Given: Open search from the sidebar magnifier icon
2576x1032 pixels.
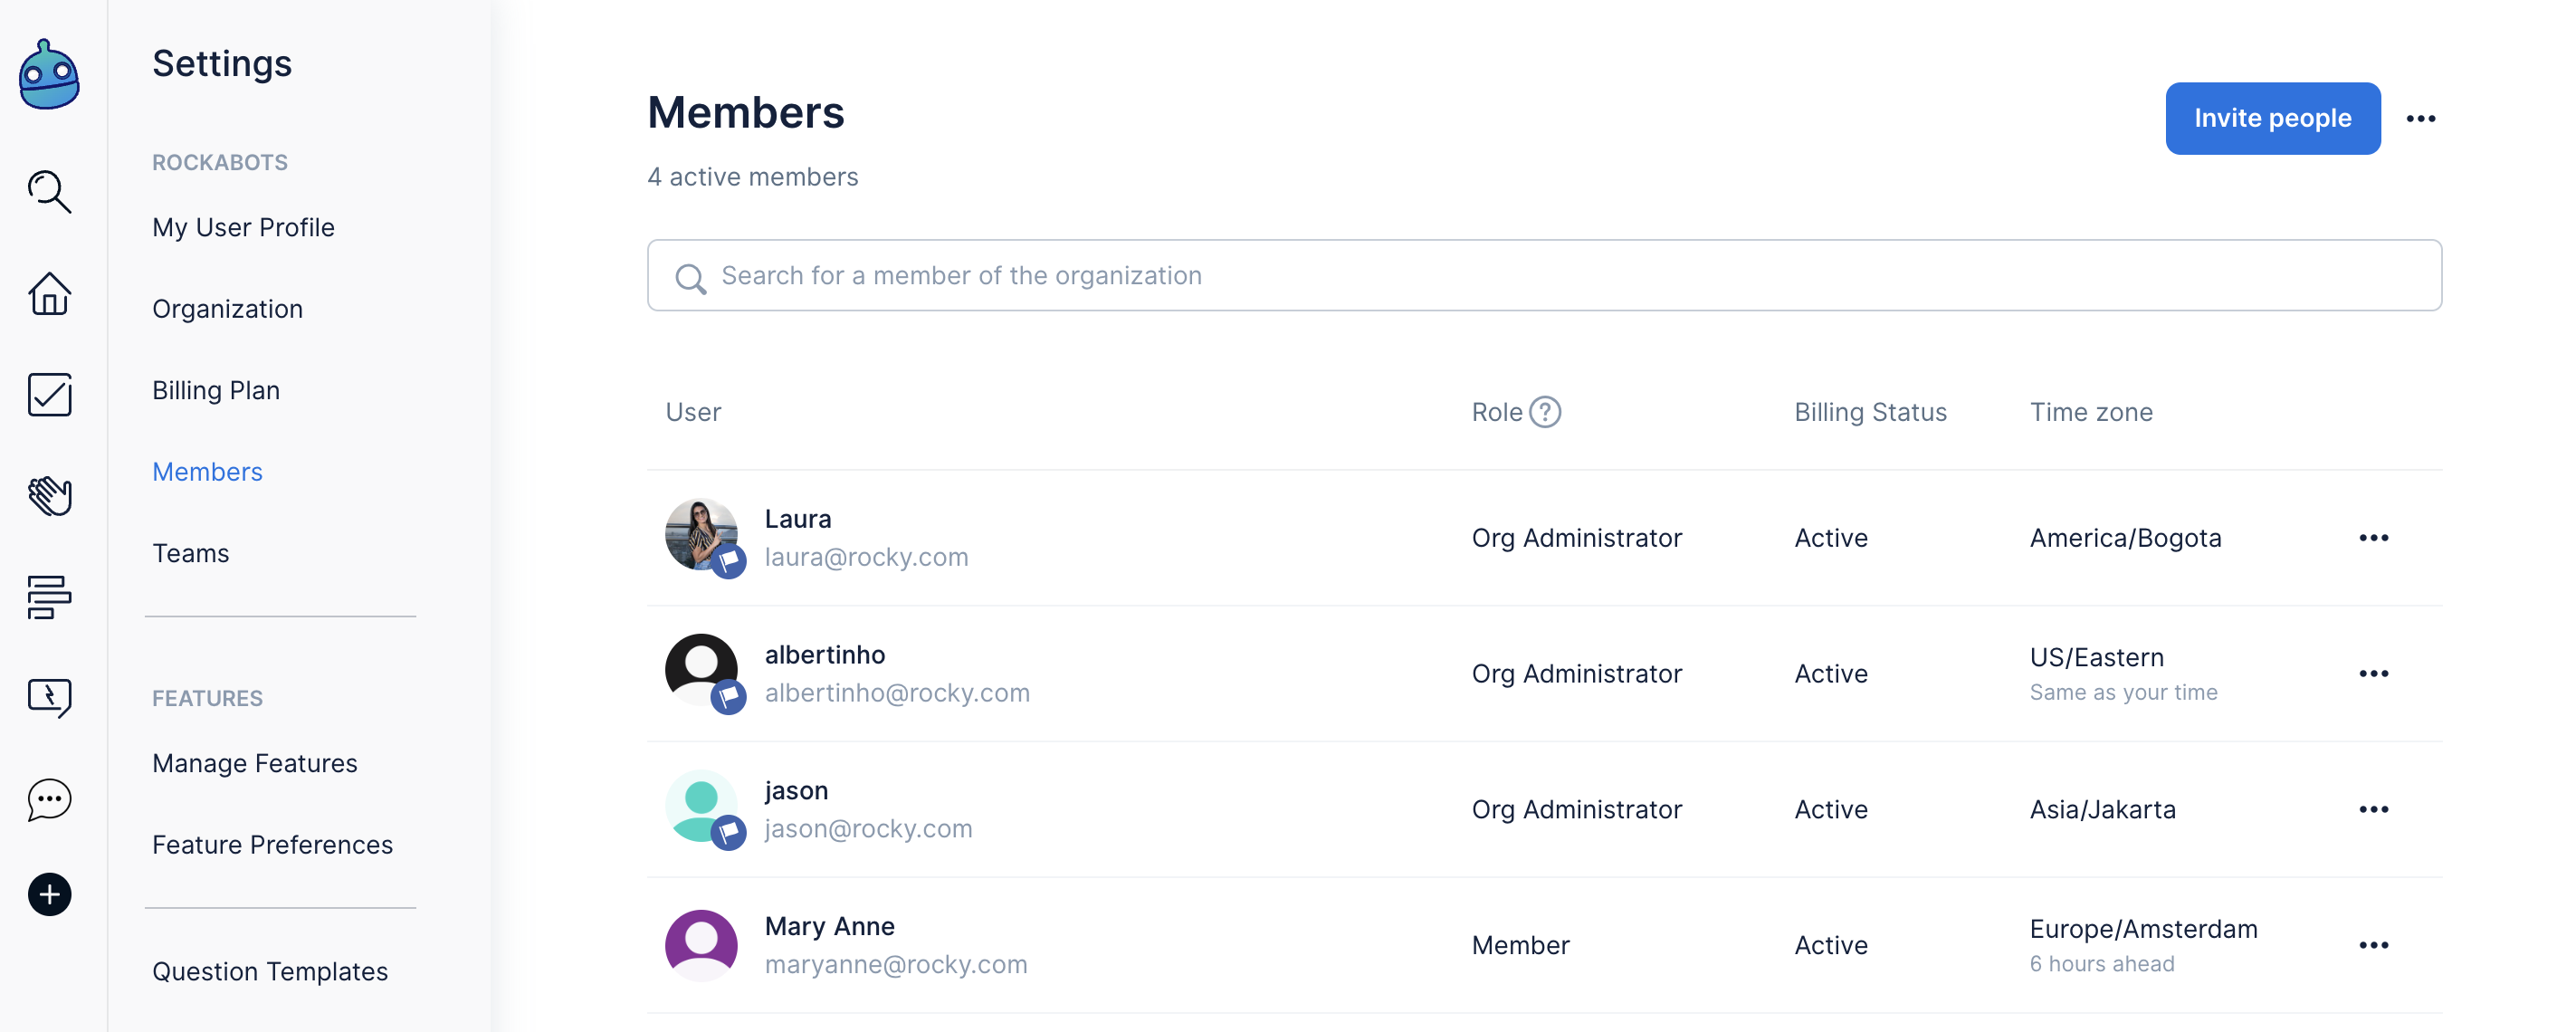Looking at the screenshot, I should click(x=49, y=191).
